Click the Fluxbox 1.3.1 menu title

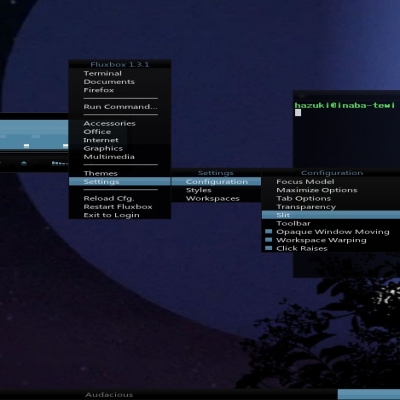point(120,64)
